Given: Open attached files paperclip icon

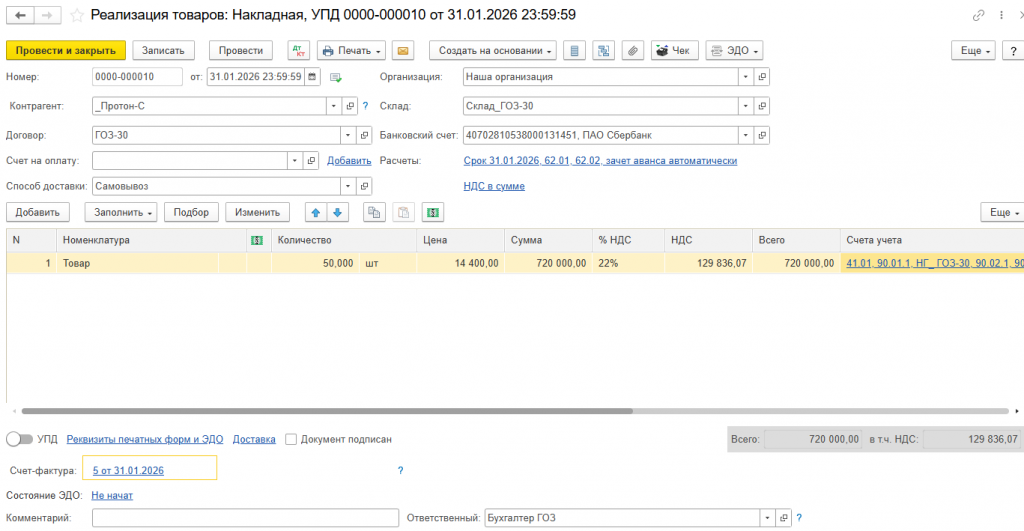Looking at the screenshot, I should [x=633, y=50].
